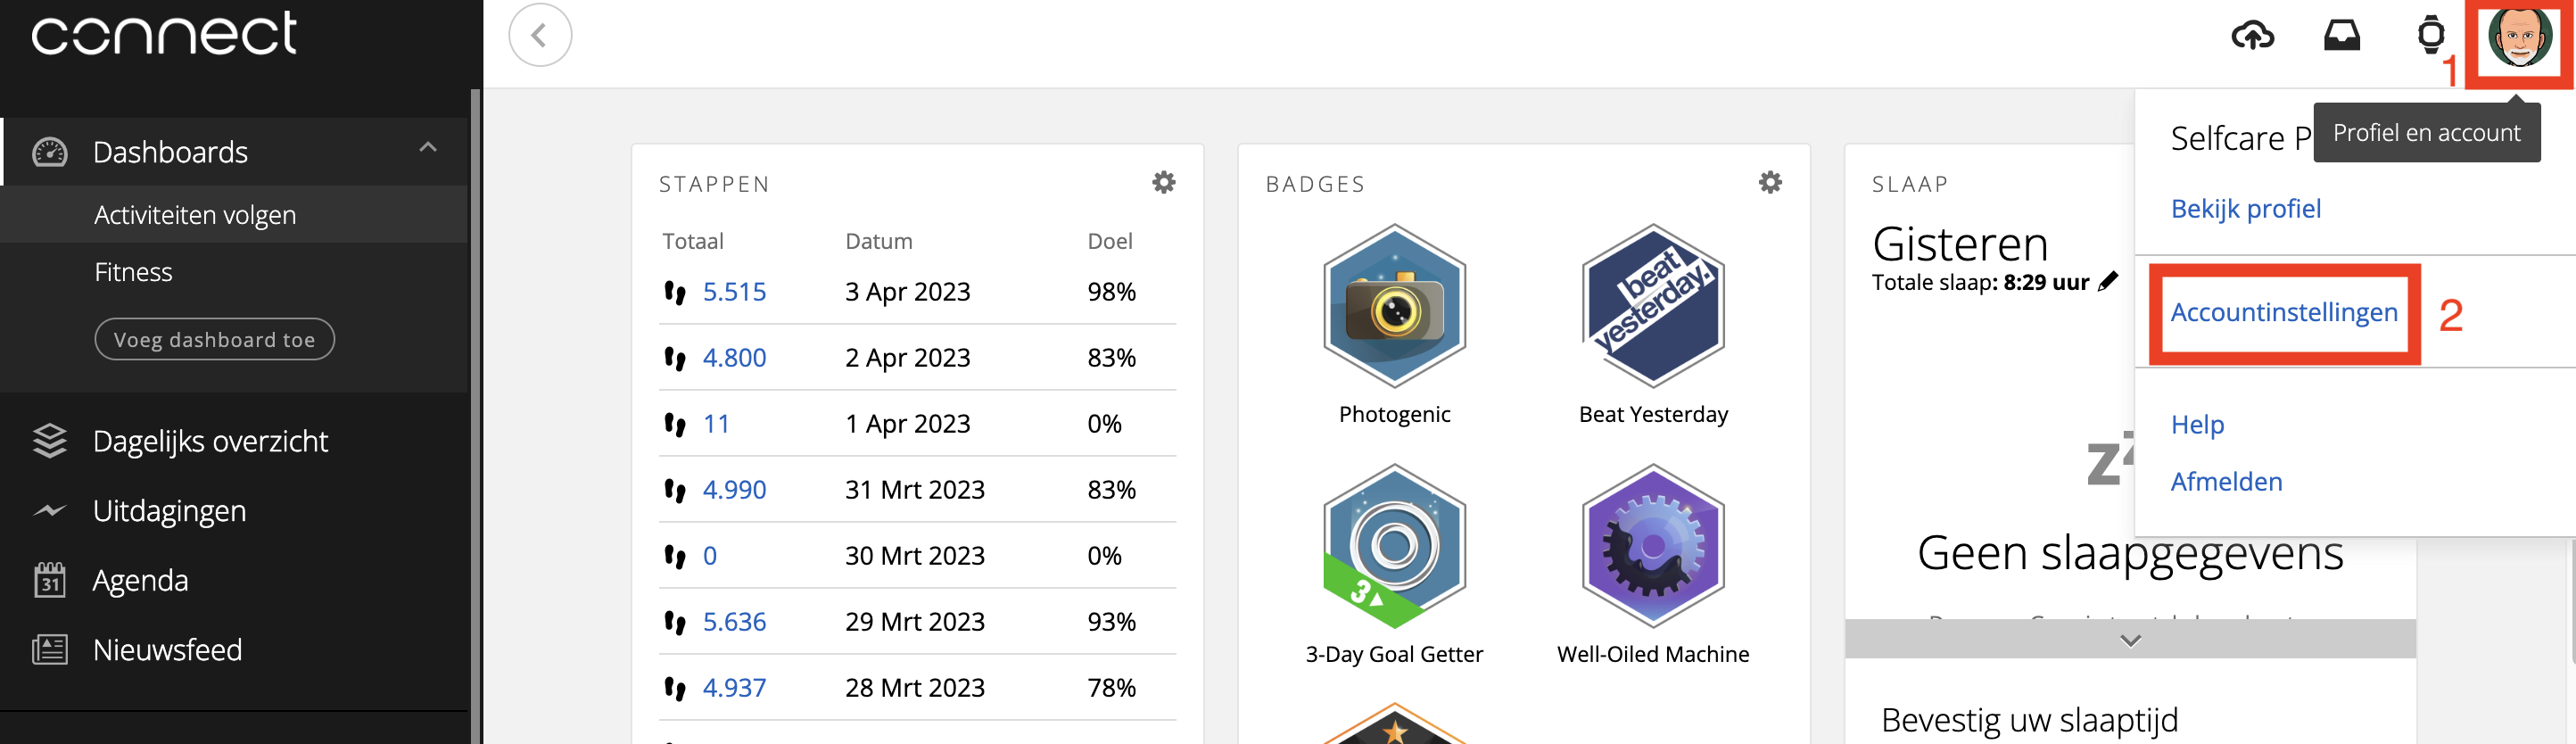Click the Voeg dashboard toe button
Viewport: 2576px width, 744px height.
[214, 339]
